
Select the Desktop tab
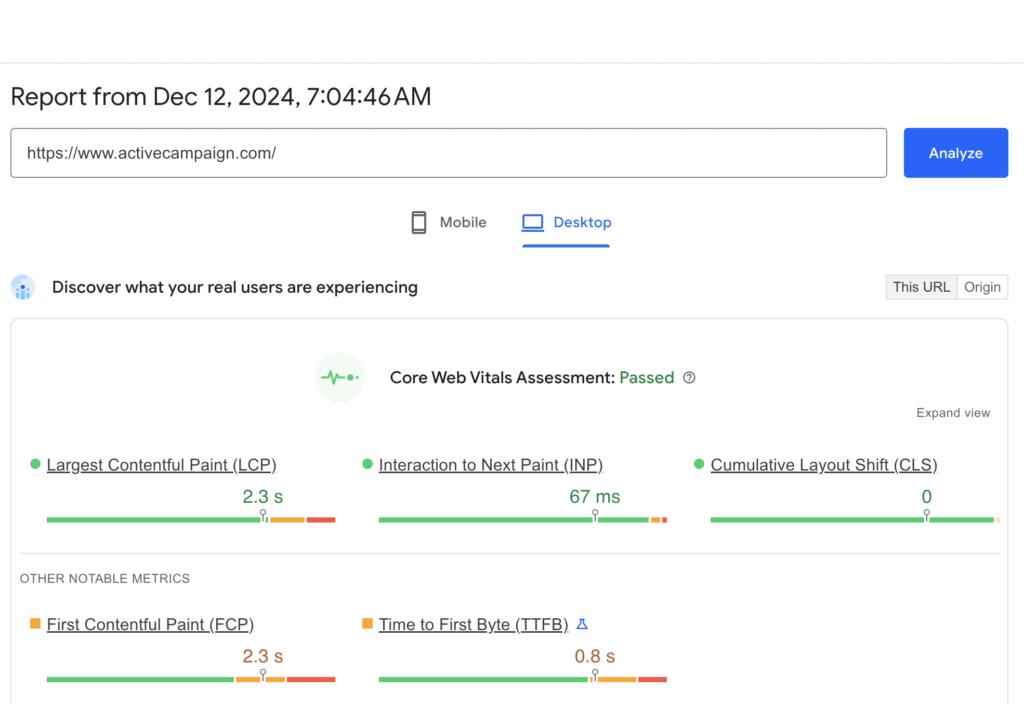(566, 223)
